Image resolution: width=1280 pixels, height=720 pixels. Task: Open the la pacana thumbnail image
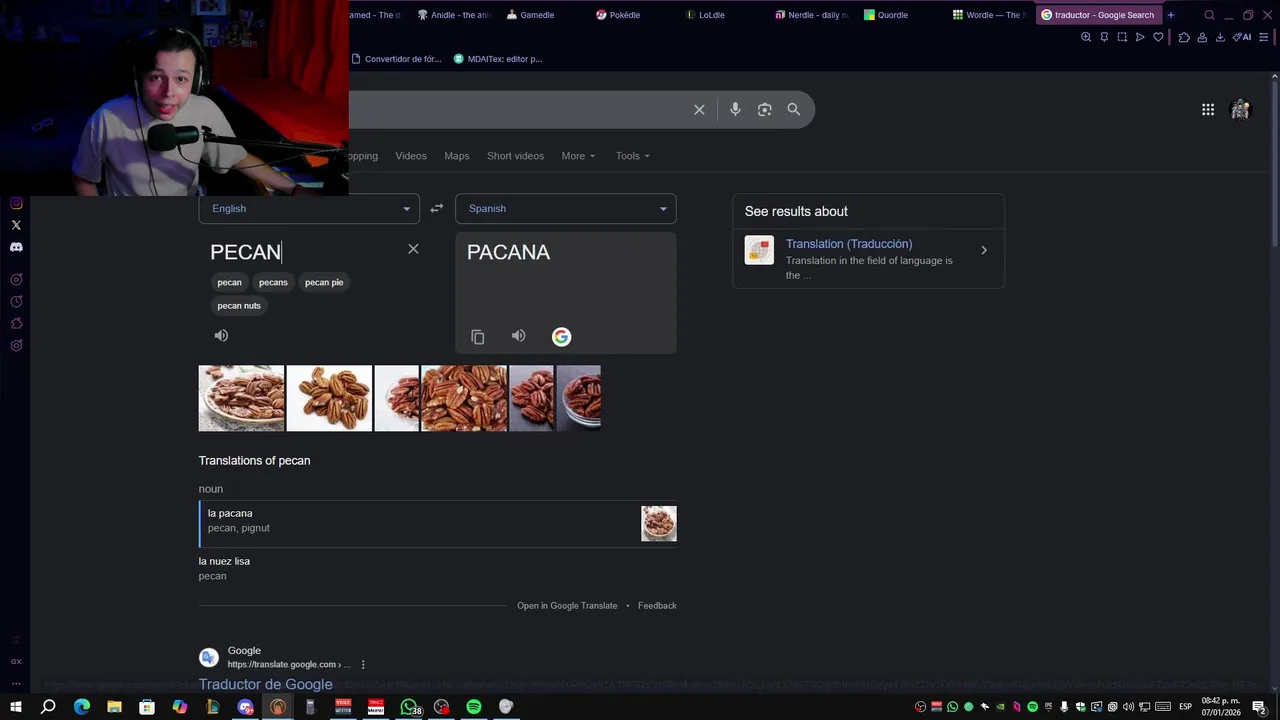point(659,524)
